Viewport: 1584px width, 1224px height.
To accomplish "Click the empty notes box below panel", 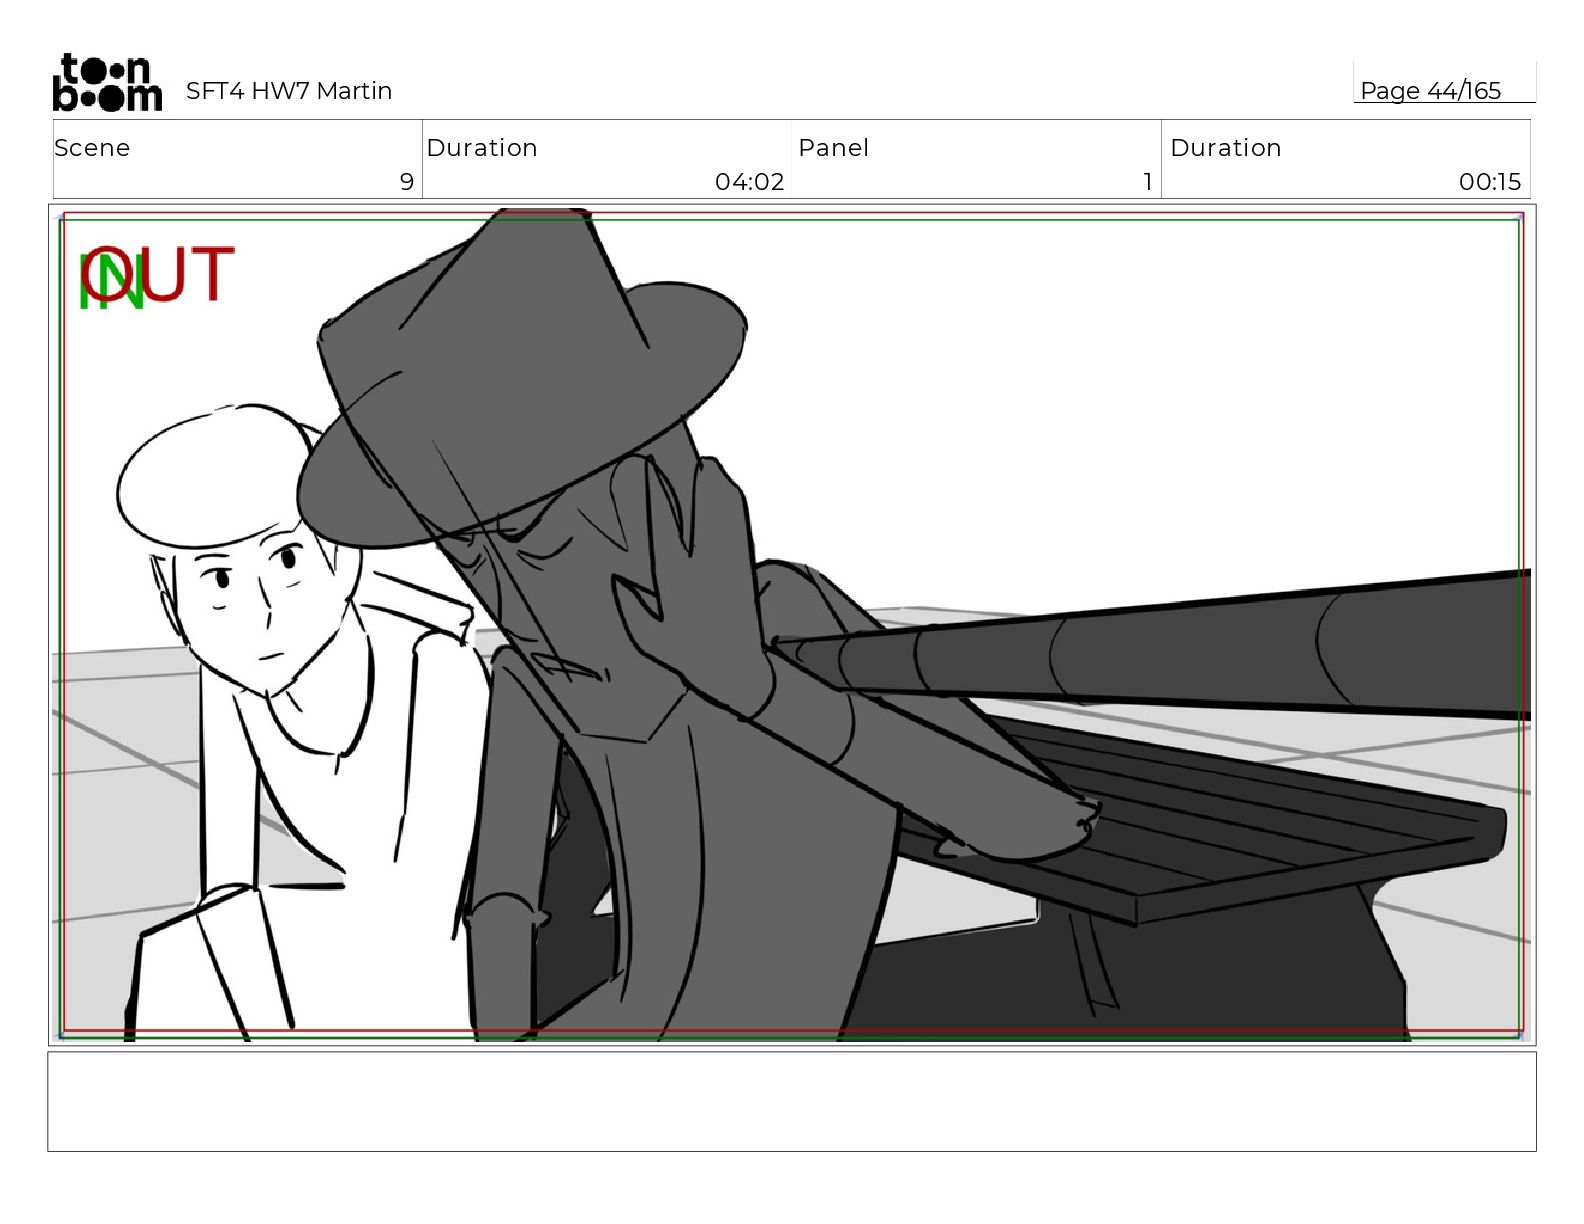I will [x=792, y=1101].
